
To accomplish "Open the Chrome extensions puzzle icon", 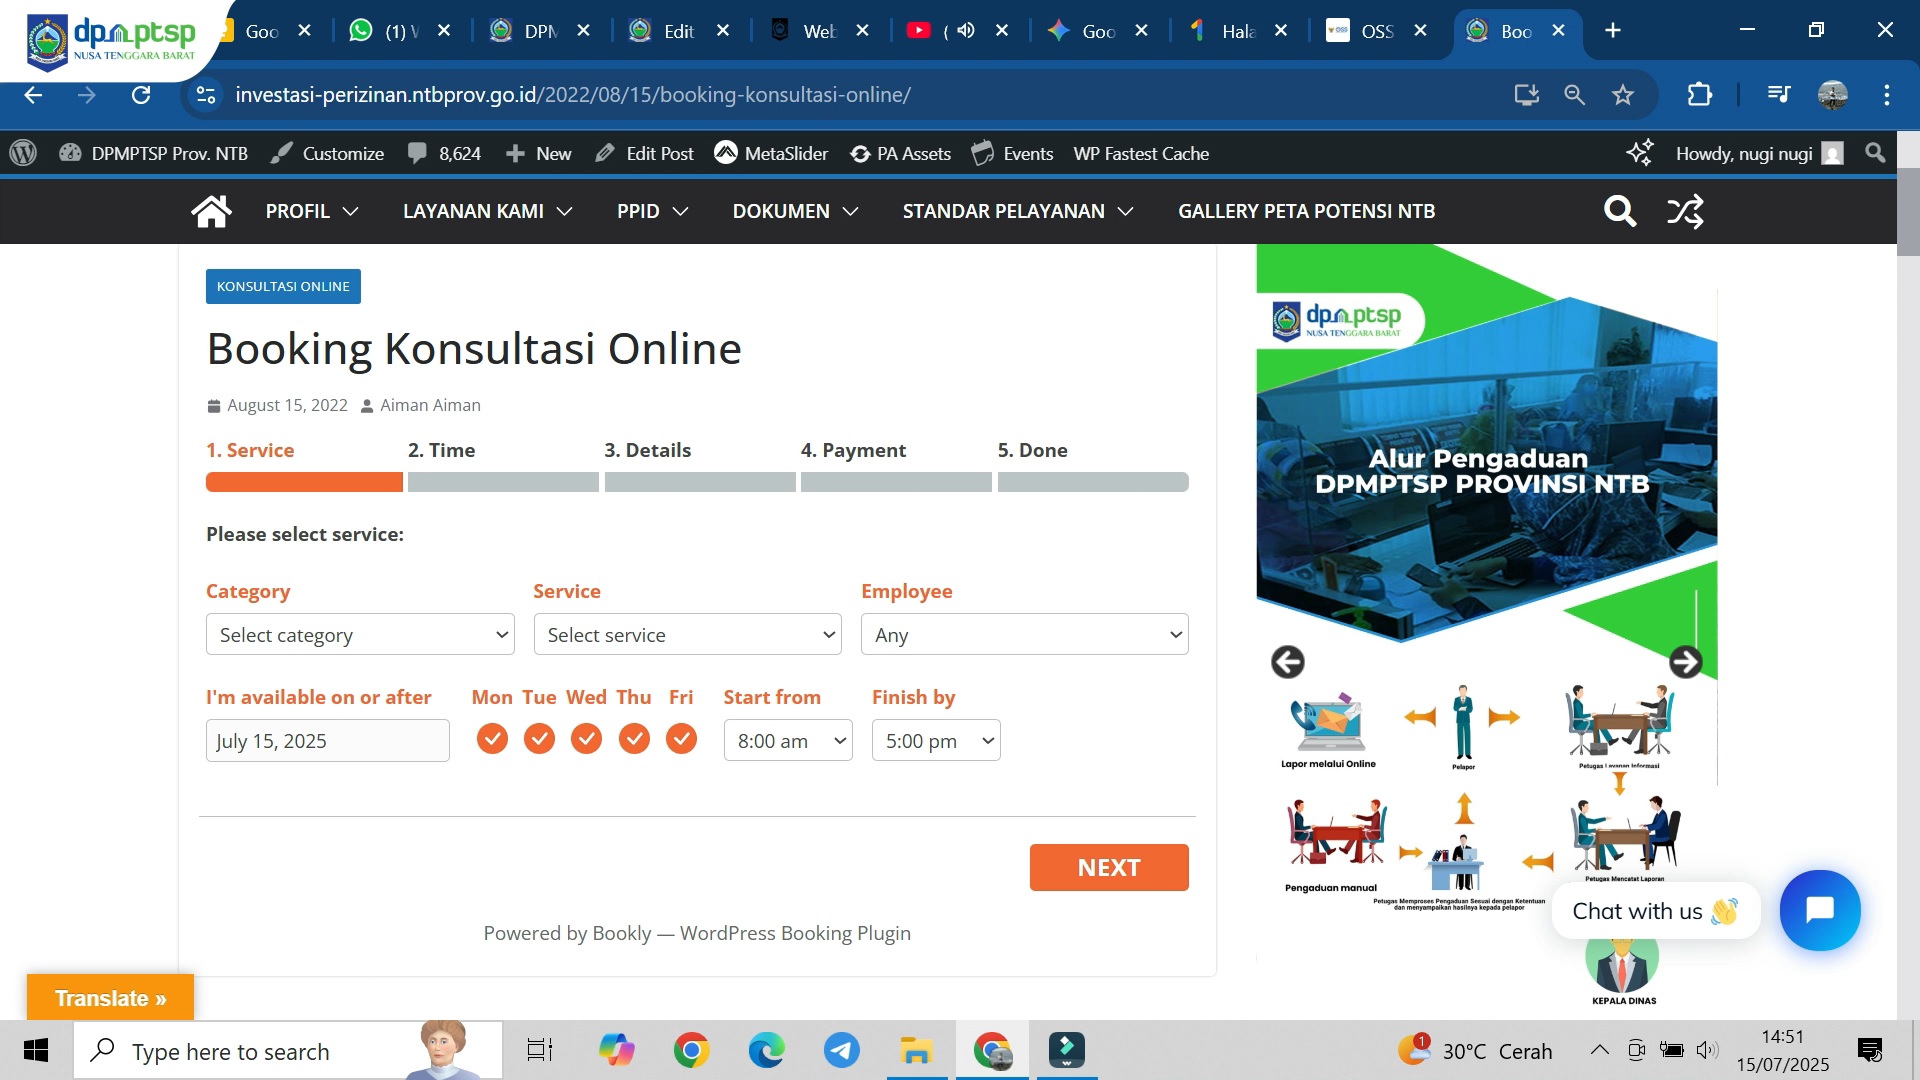I will pyautogui.click(x=1699, y=95).
